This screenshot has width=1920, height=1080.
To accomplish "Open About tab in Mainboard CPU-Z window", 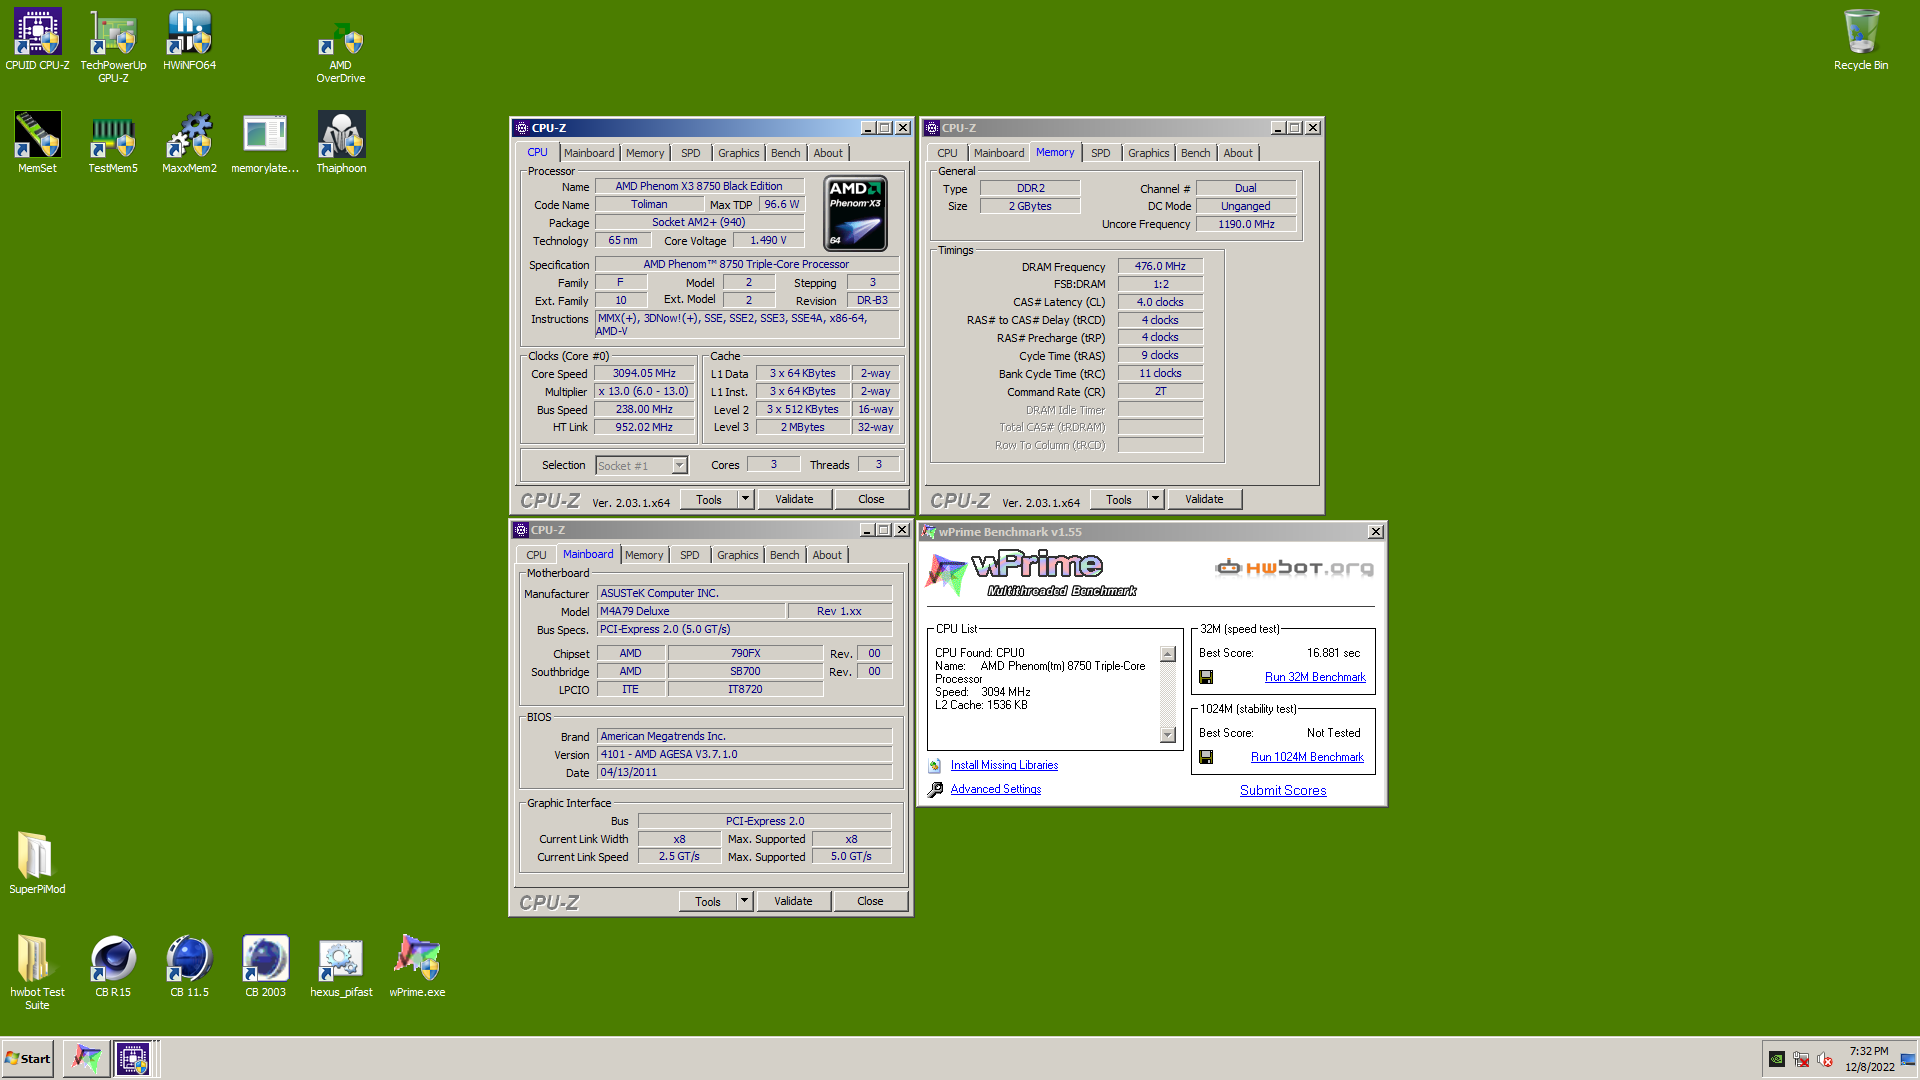I will (x=827, y=555).
